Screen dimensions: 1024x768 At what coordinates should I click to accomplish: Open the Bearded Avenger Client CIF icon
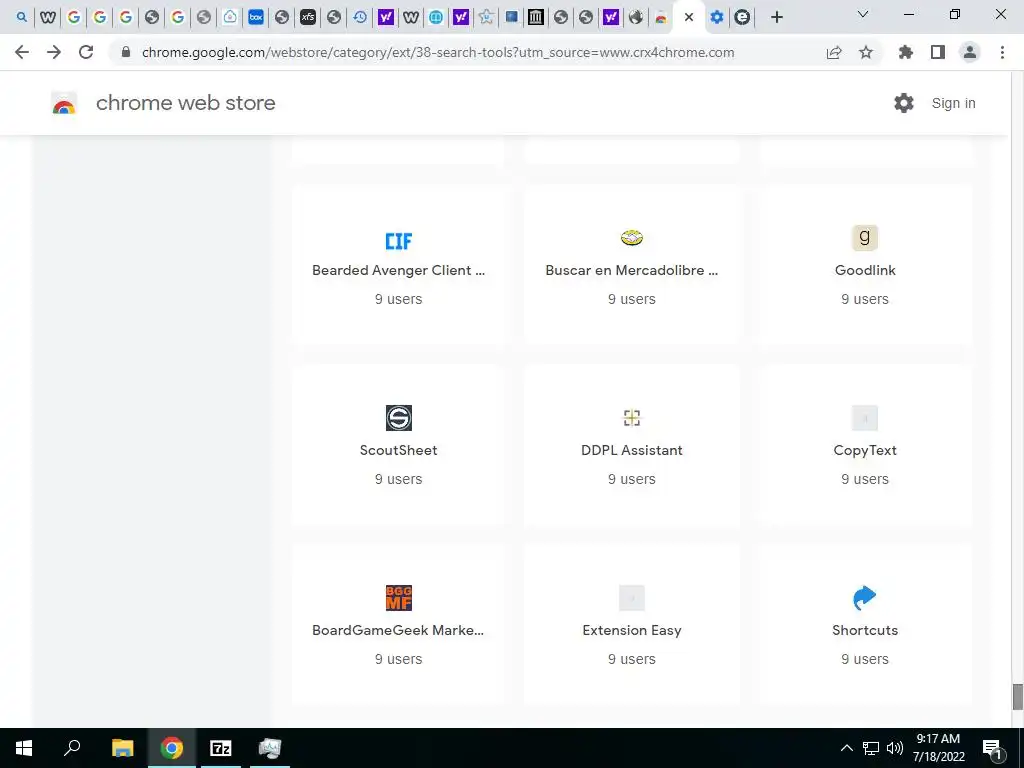tap(398, 241)
